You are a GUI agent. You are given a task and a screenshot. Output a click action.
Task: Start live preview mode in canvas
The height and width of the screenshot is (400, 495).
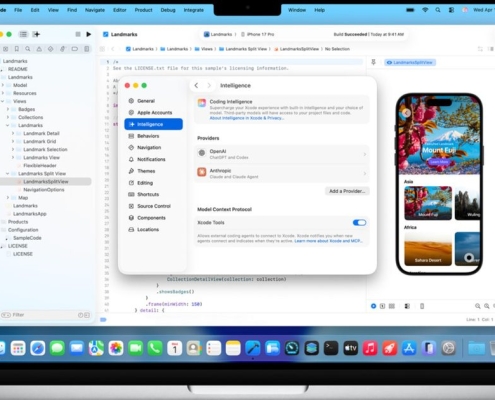click(373, 306)
